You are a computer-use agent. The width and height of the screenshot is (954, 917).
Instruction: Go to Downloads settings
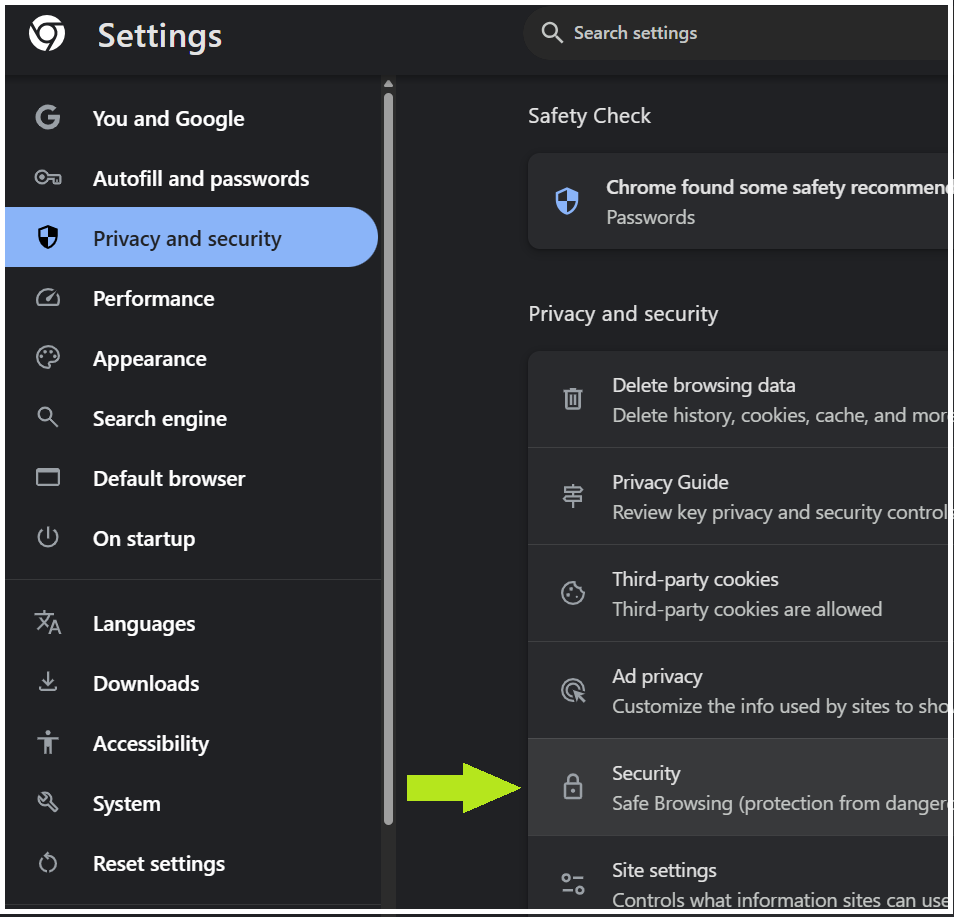coord(191,683)
